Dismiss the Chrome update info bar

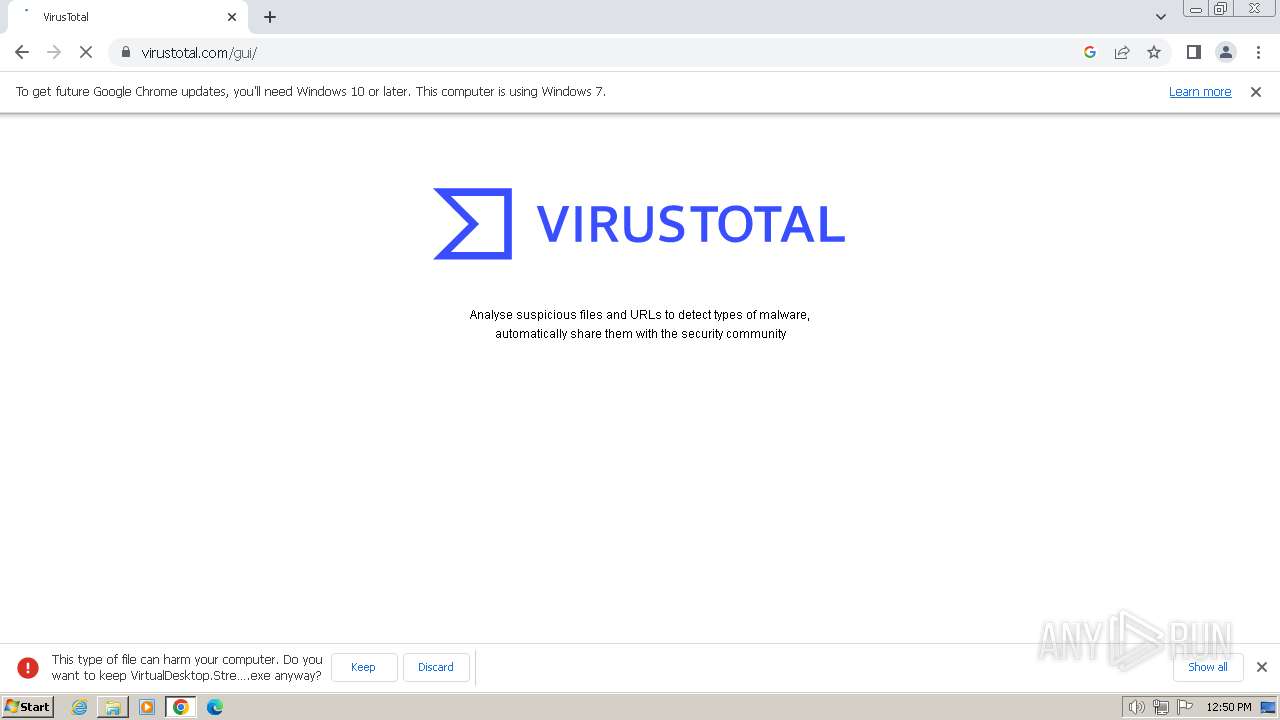click(1256, 92)
